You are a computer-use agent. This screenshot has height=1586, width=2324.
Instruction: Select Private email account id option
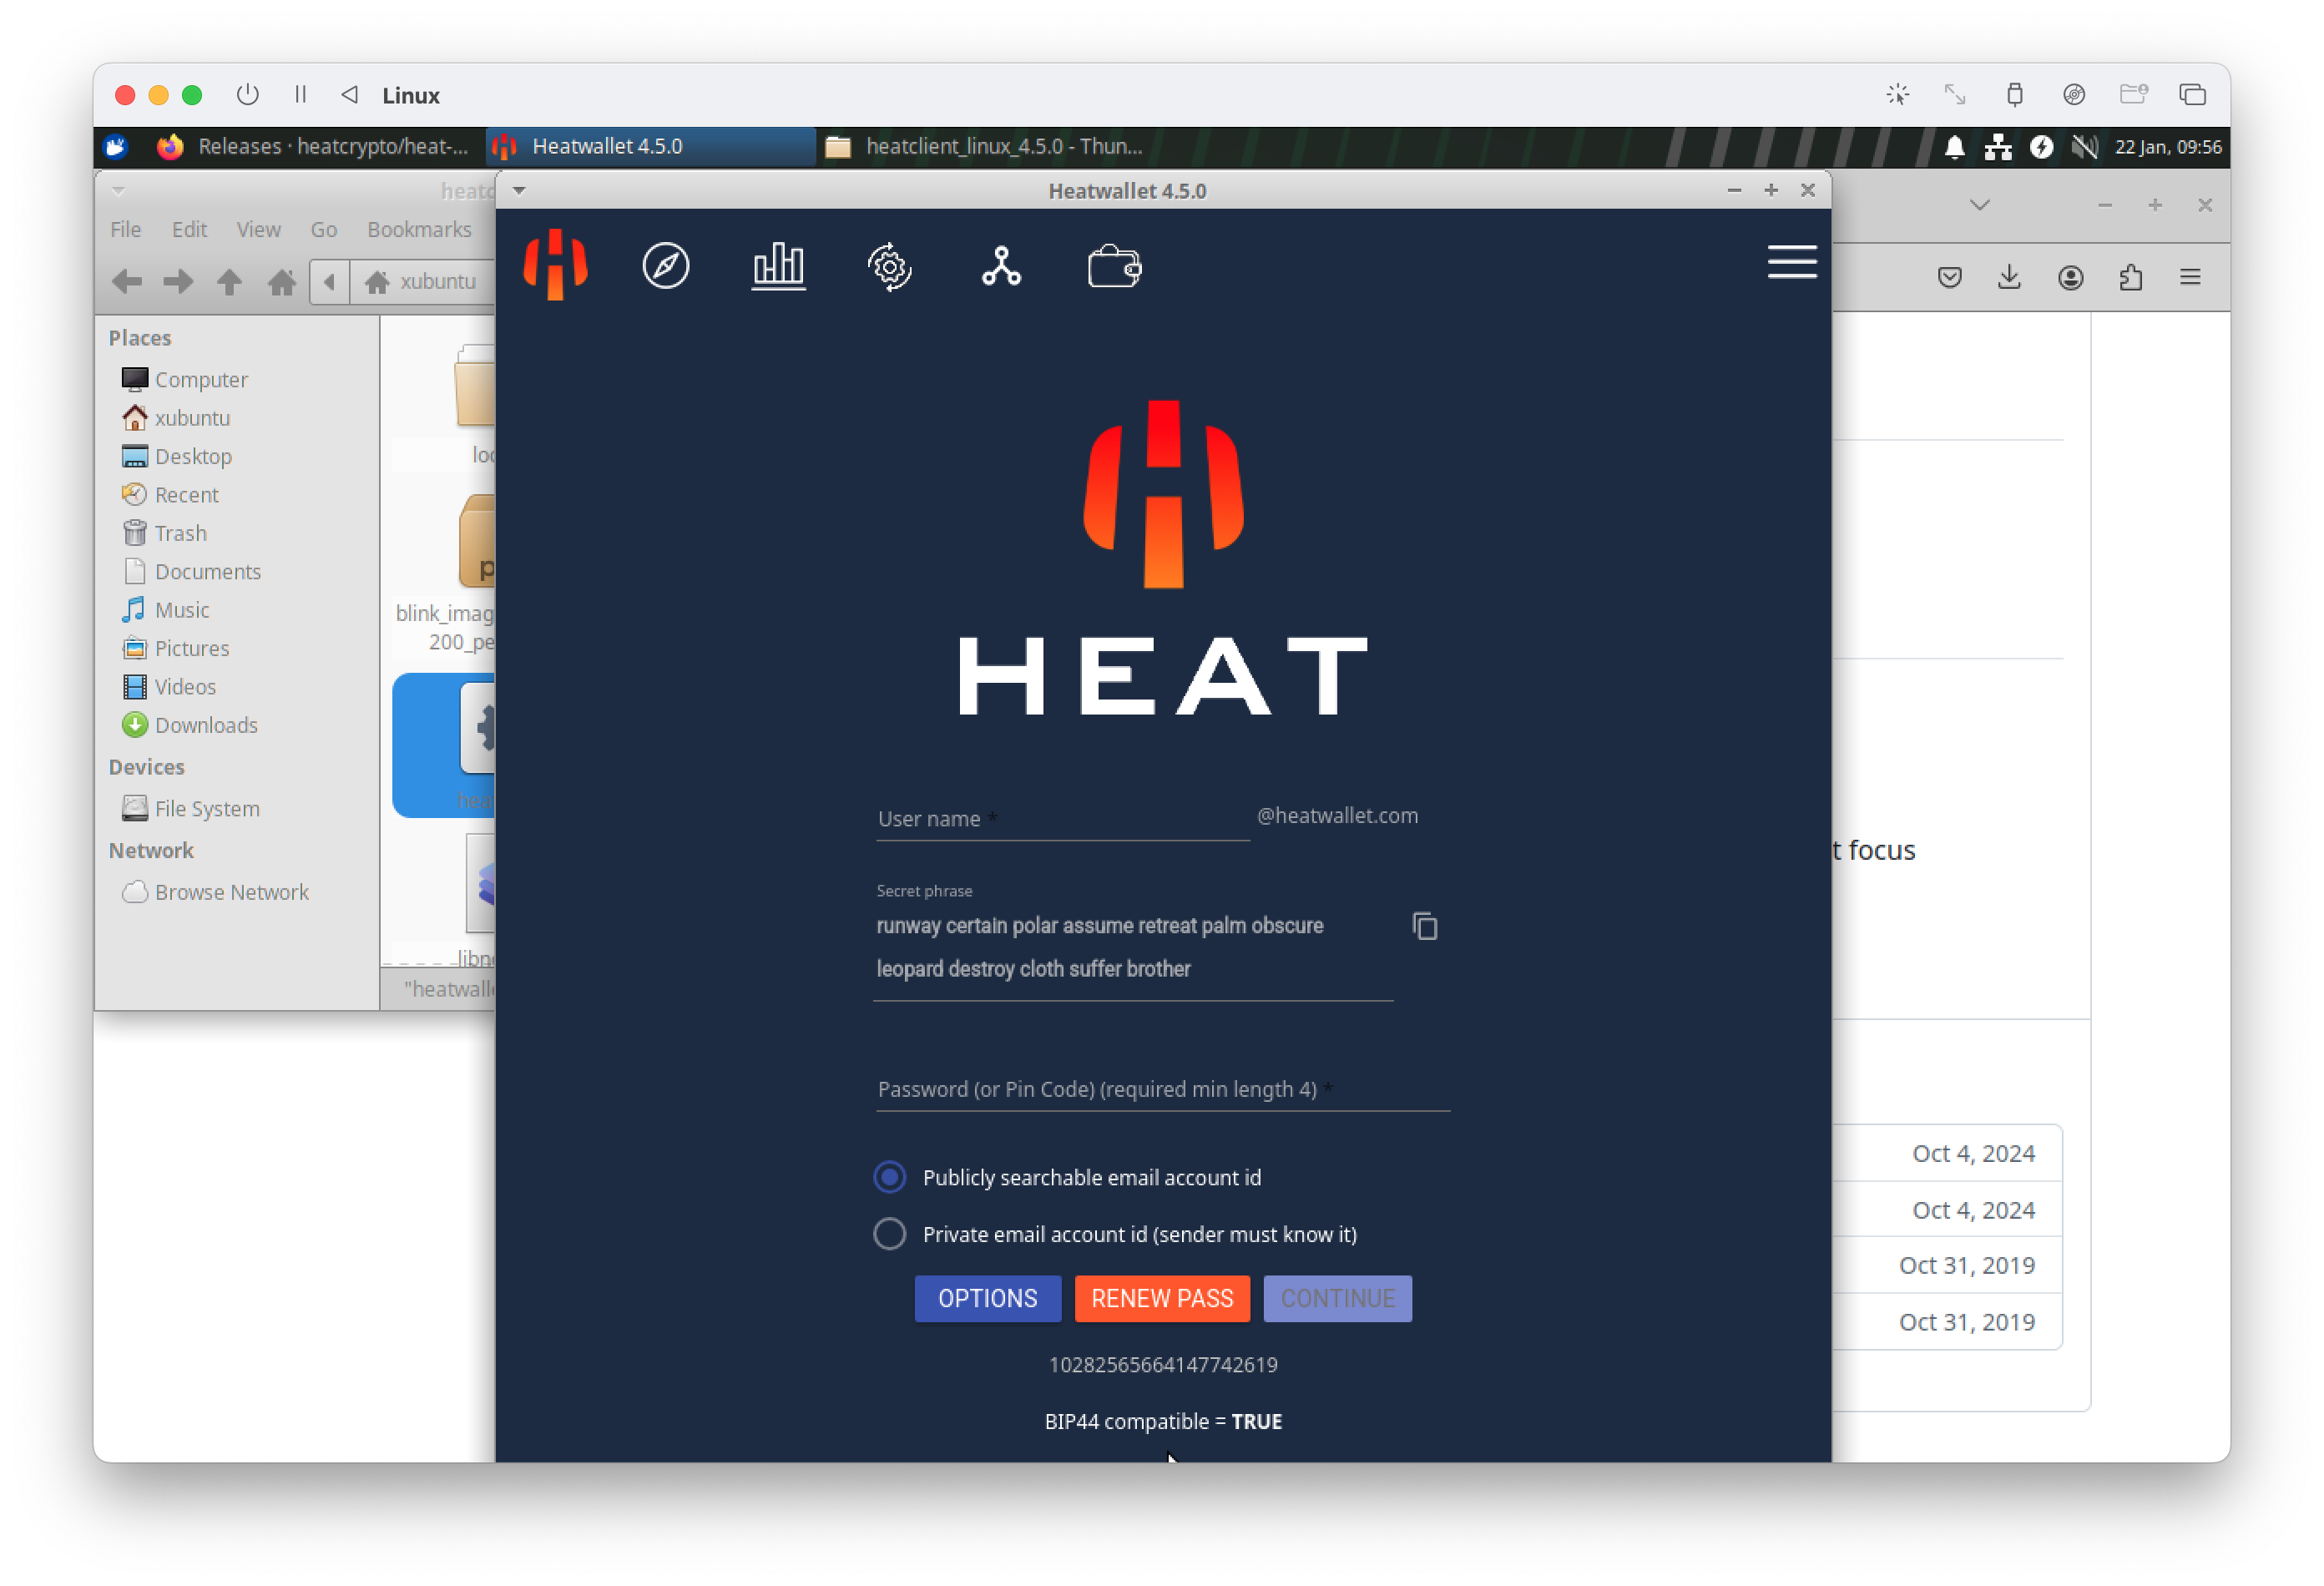889,1233
